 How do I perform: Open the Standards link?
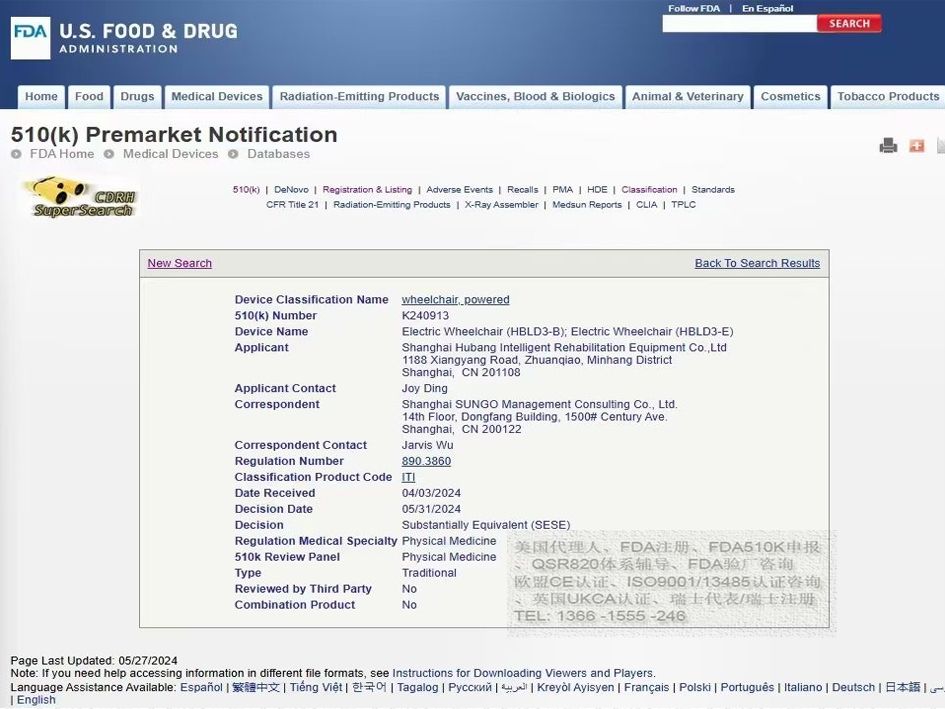click(713, 189)
